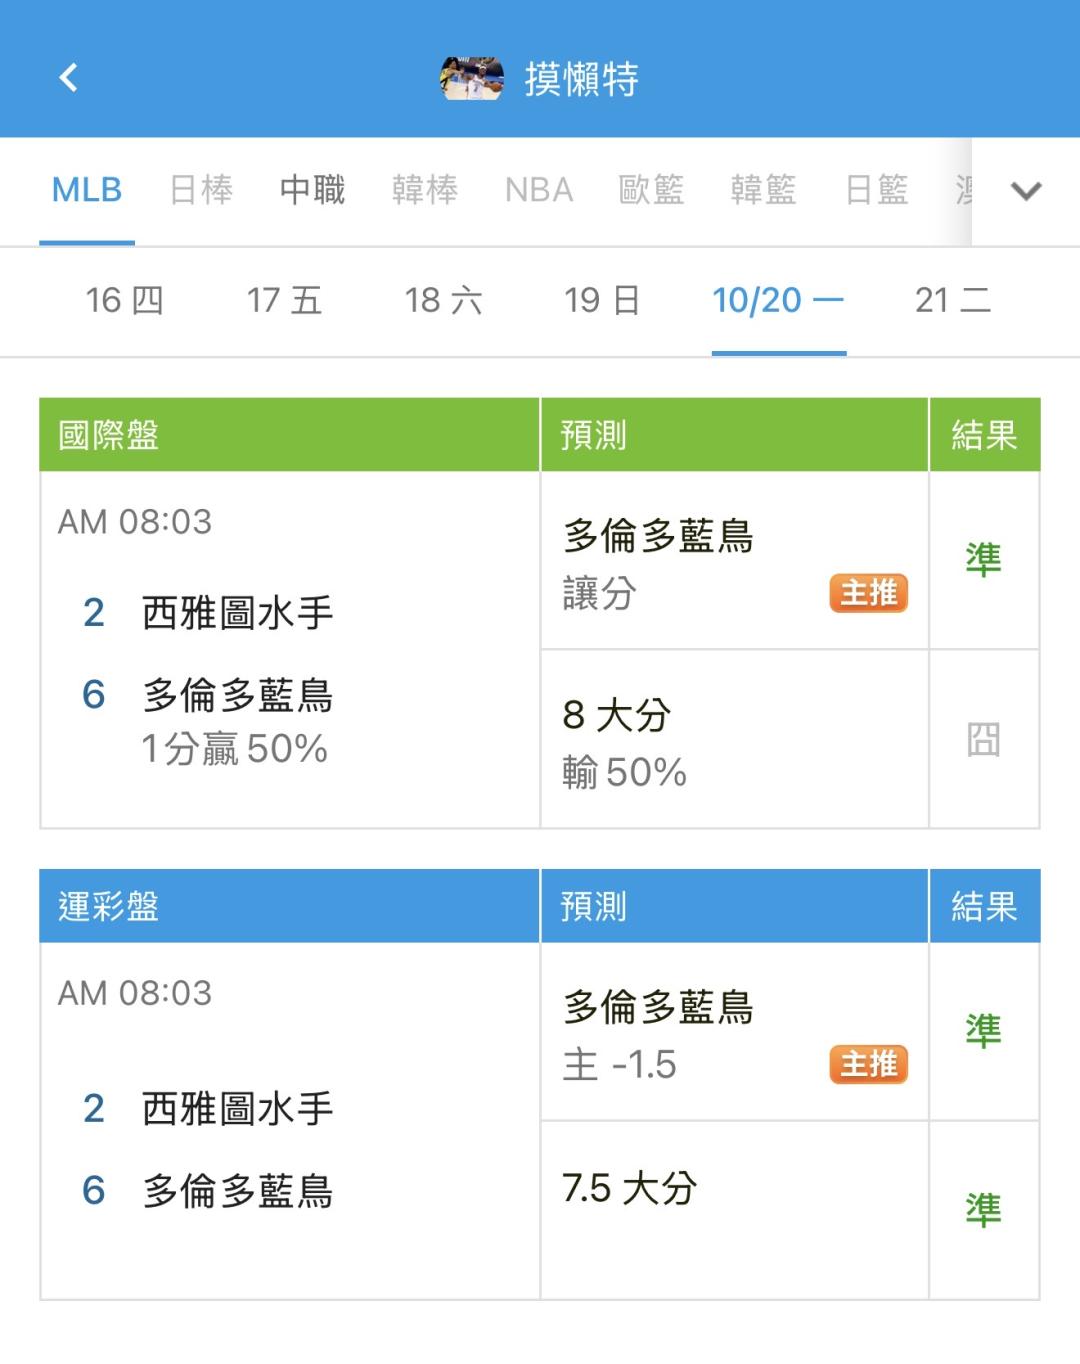
Task: Choose the 日籃 tab
Action: click(876, 190)
